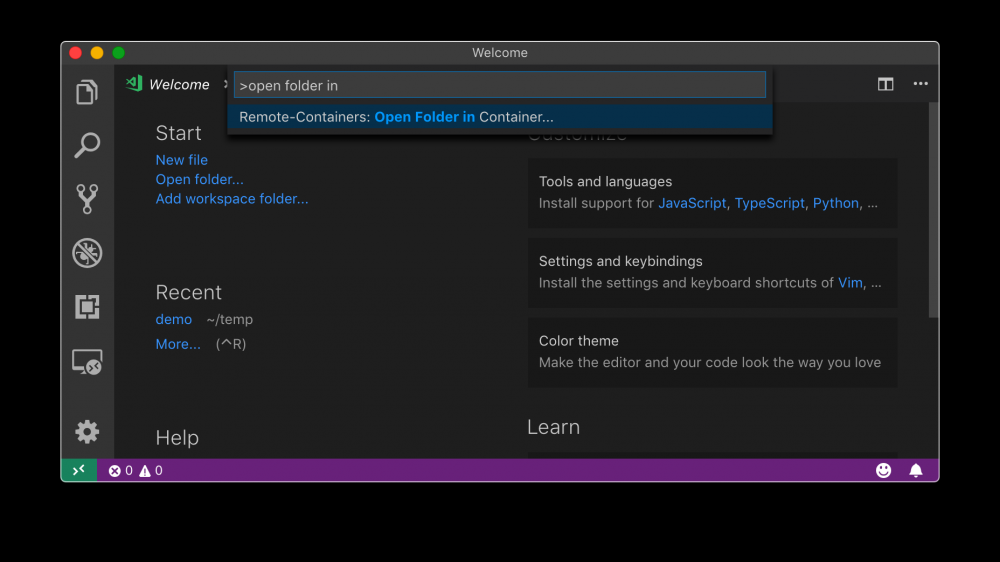Screen dimensions: 1000x562
Task: Click the window title Welcome
Action: (x=500, y=52)
